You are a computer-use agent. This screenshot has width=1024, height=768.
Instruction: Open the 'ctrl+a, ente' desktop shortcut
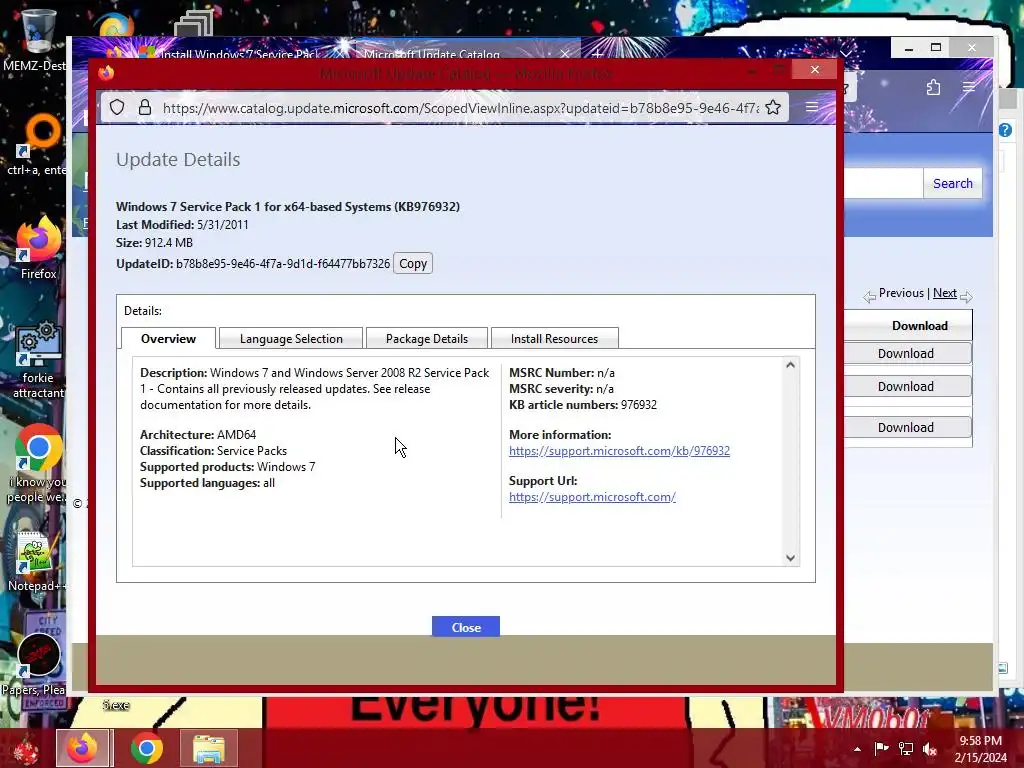[x=37, y=144]
